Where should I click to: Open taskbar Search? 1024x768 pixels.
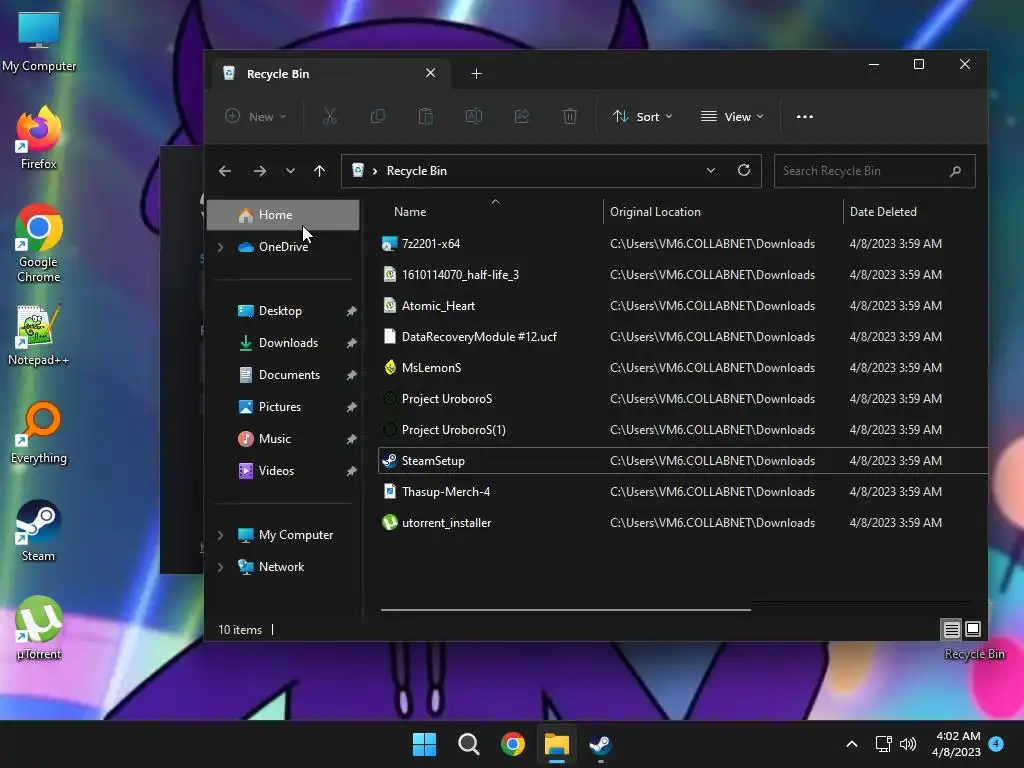tap(469, 744)
